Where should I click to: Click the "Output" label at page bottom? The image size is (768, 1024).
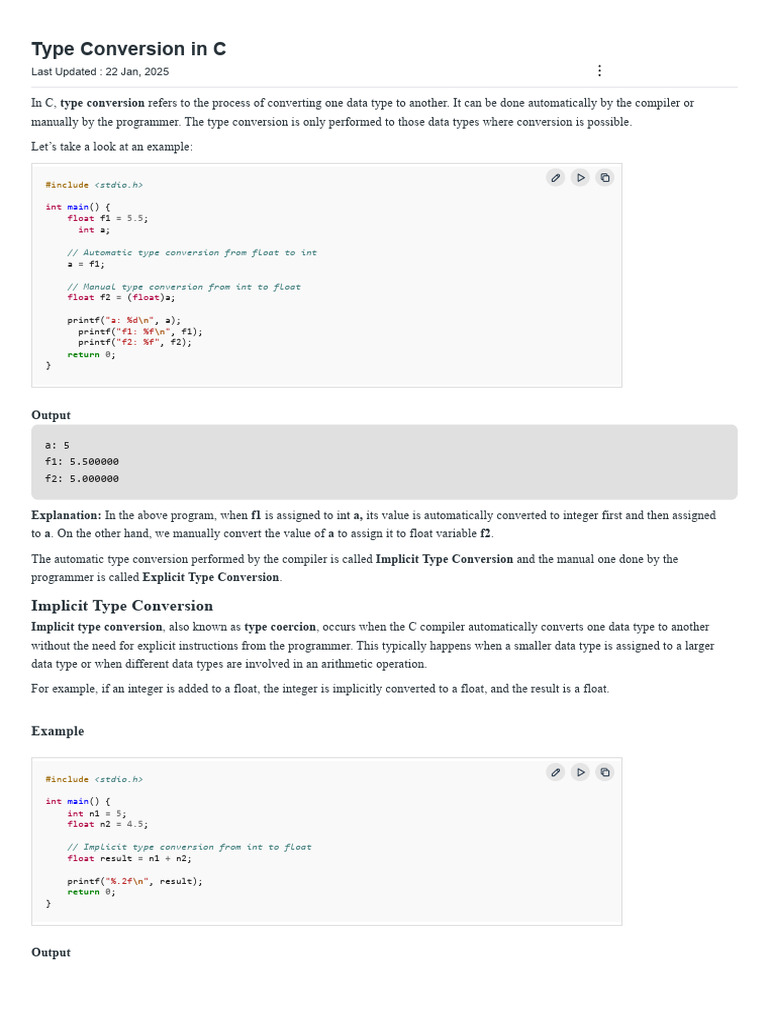point(51,953)
